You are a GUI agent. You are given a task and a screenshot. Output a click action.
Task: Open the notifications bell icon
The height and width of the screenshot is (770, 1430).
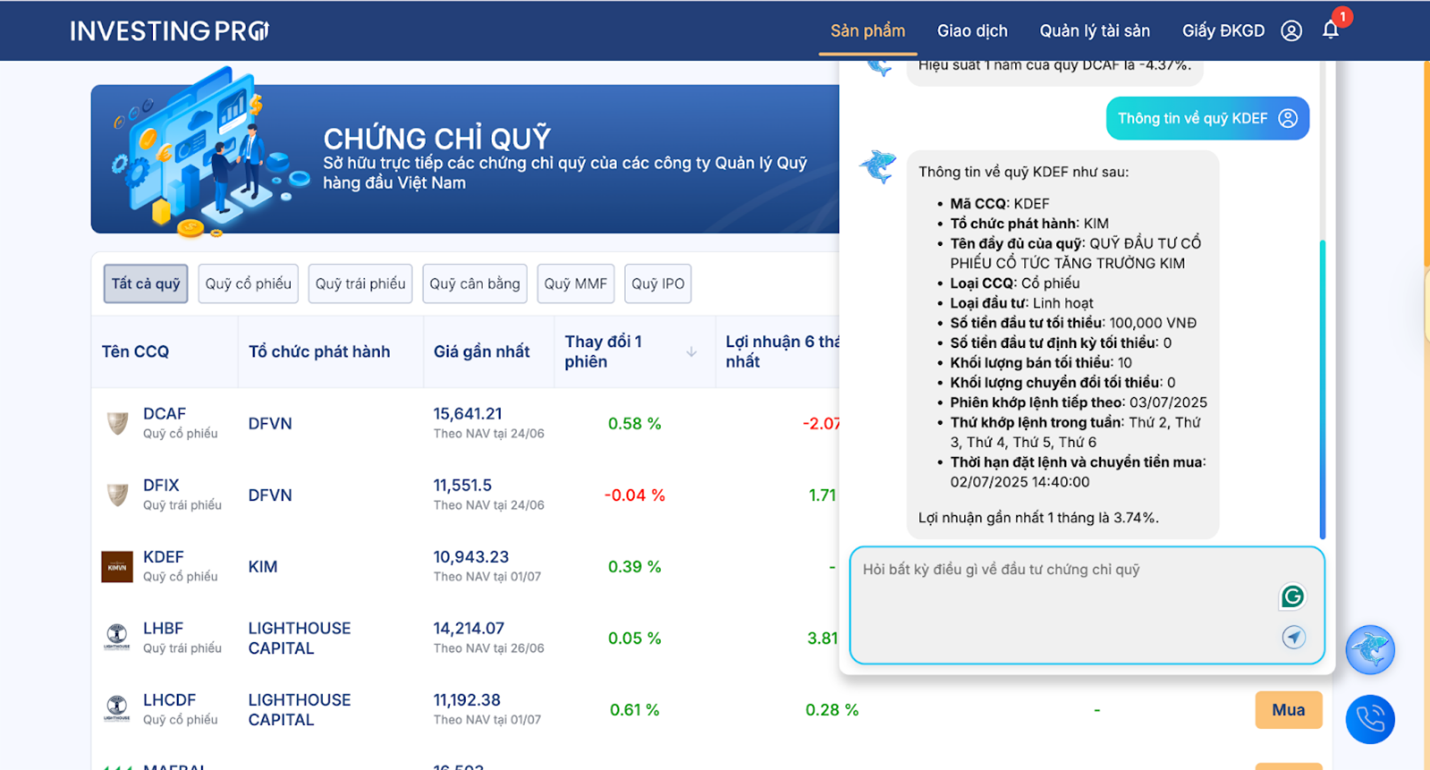pyautogui.click(x=1331, y=30)
